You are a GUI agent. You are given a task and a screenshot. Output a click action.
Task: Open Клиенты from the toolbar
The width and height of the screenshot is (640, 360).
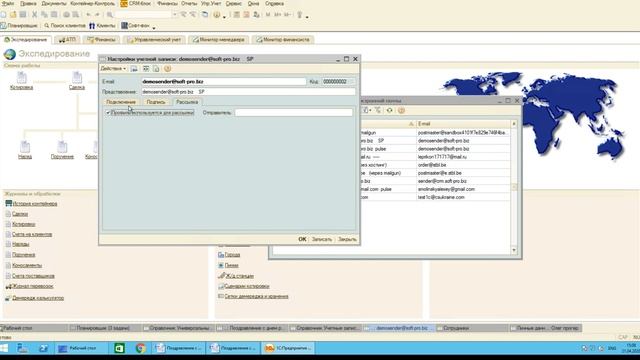(102, 26)
